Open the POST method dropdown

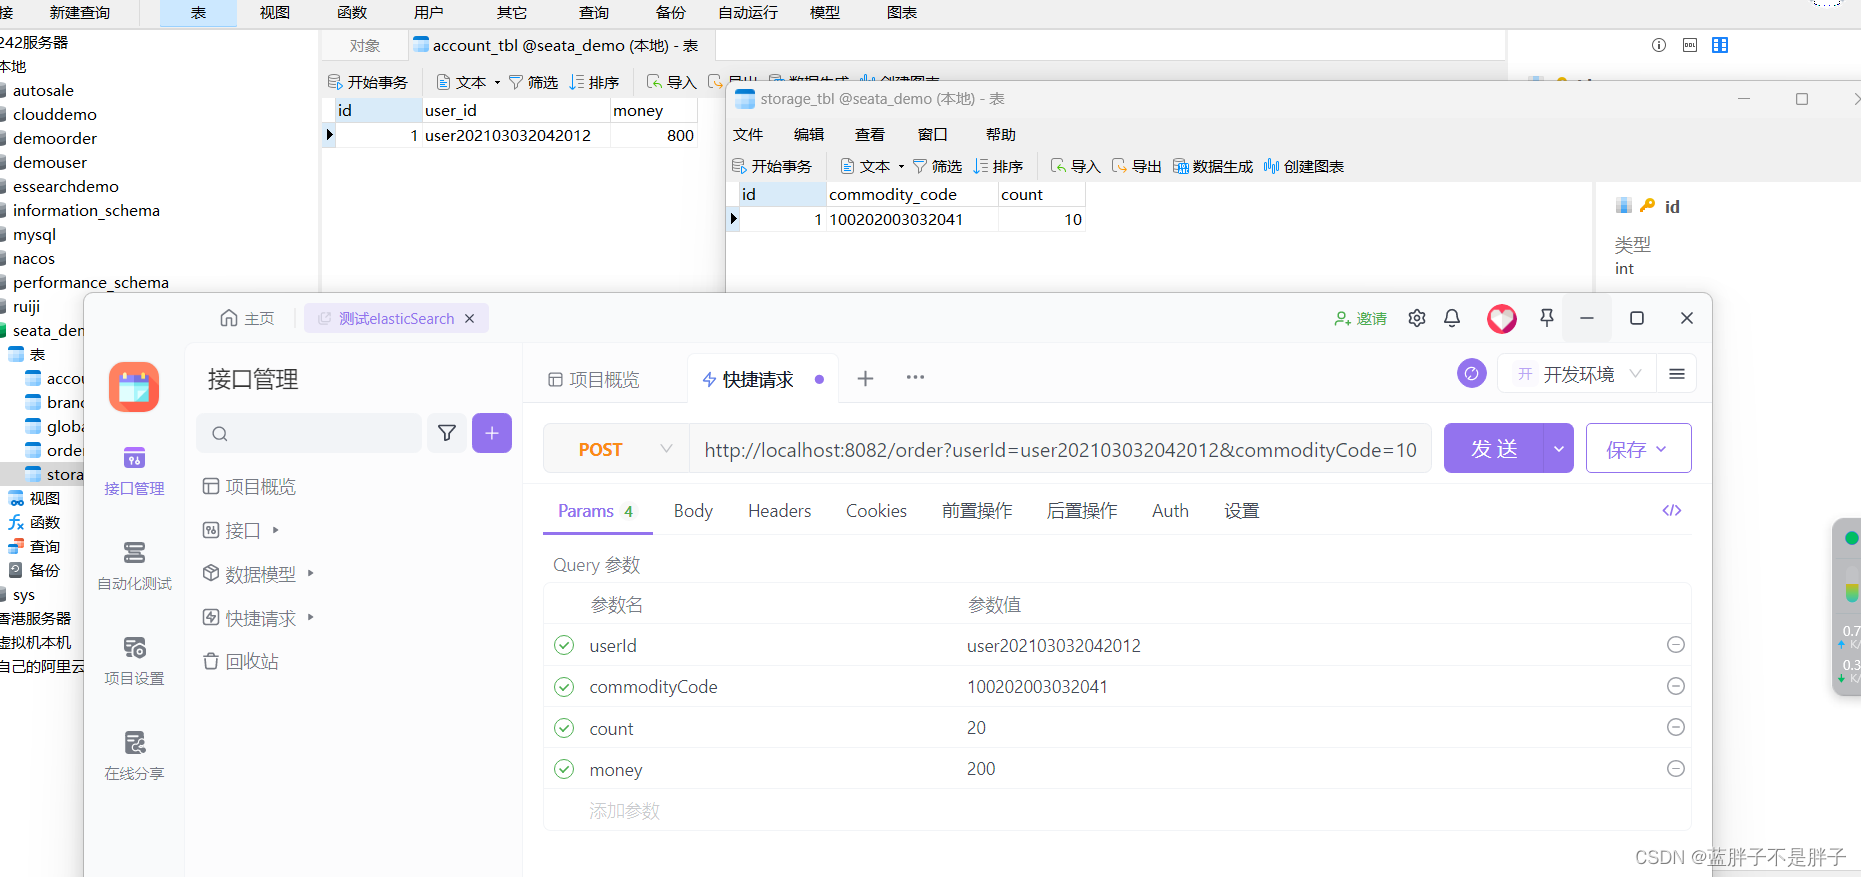[617, 449]
